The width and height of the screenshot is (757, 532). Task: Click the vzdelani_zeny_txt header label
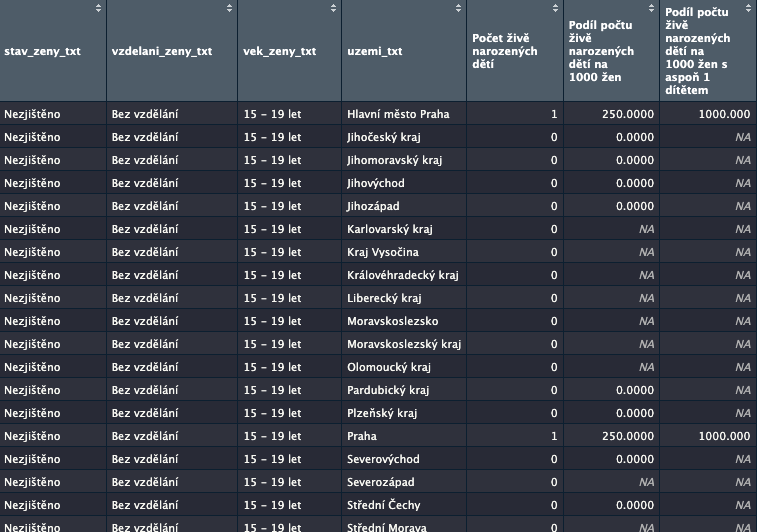coord(161,52)
